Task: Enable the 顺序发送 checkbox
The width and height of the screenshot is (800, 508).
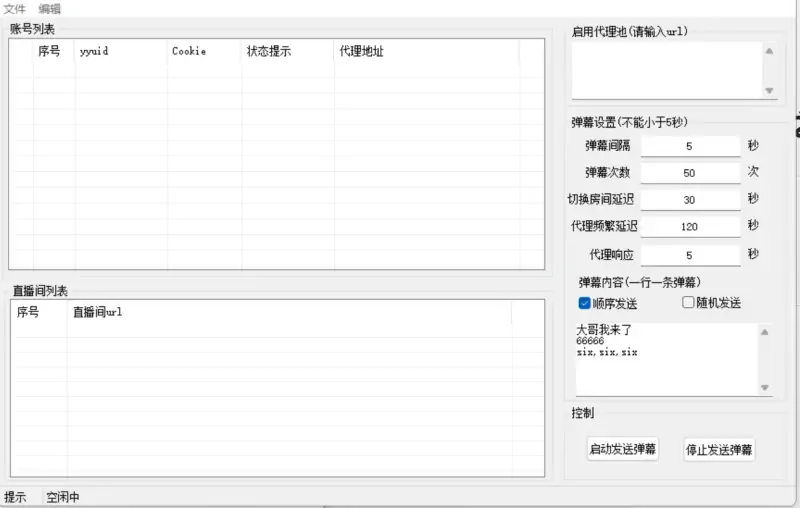Action: click(x=585, y=303)
